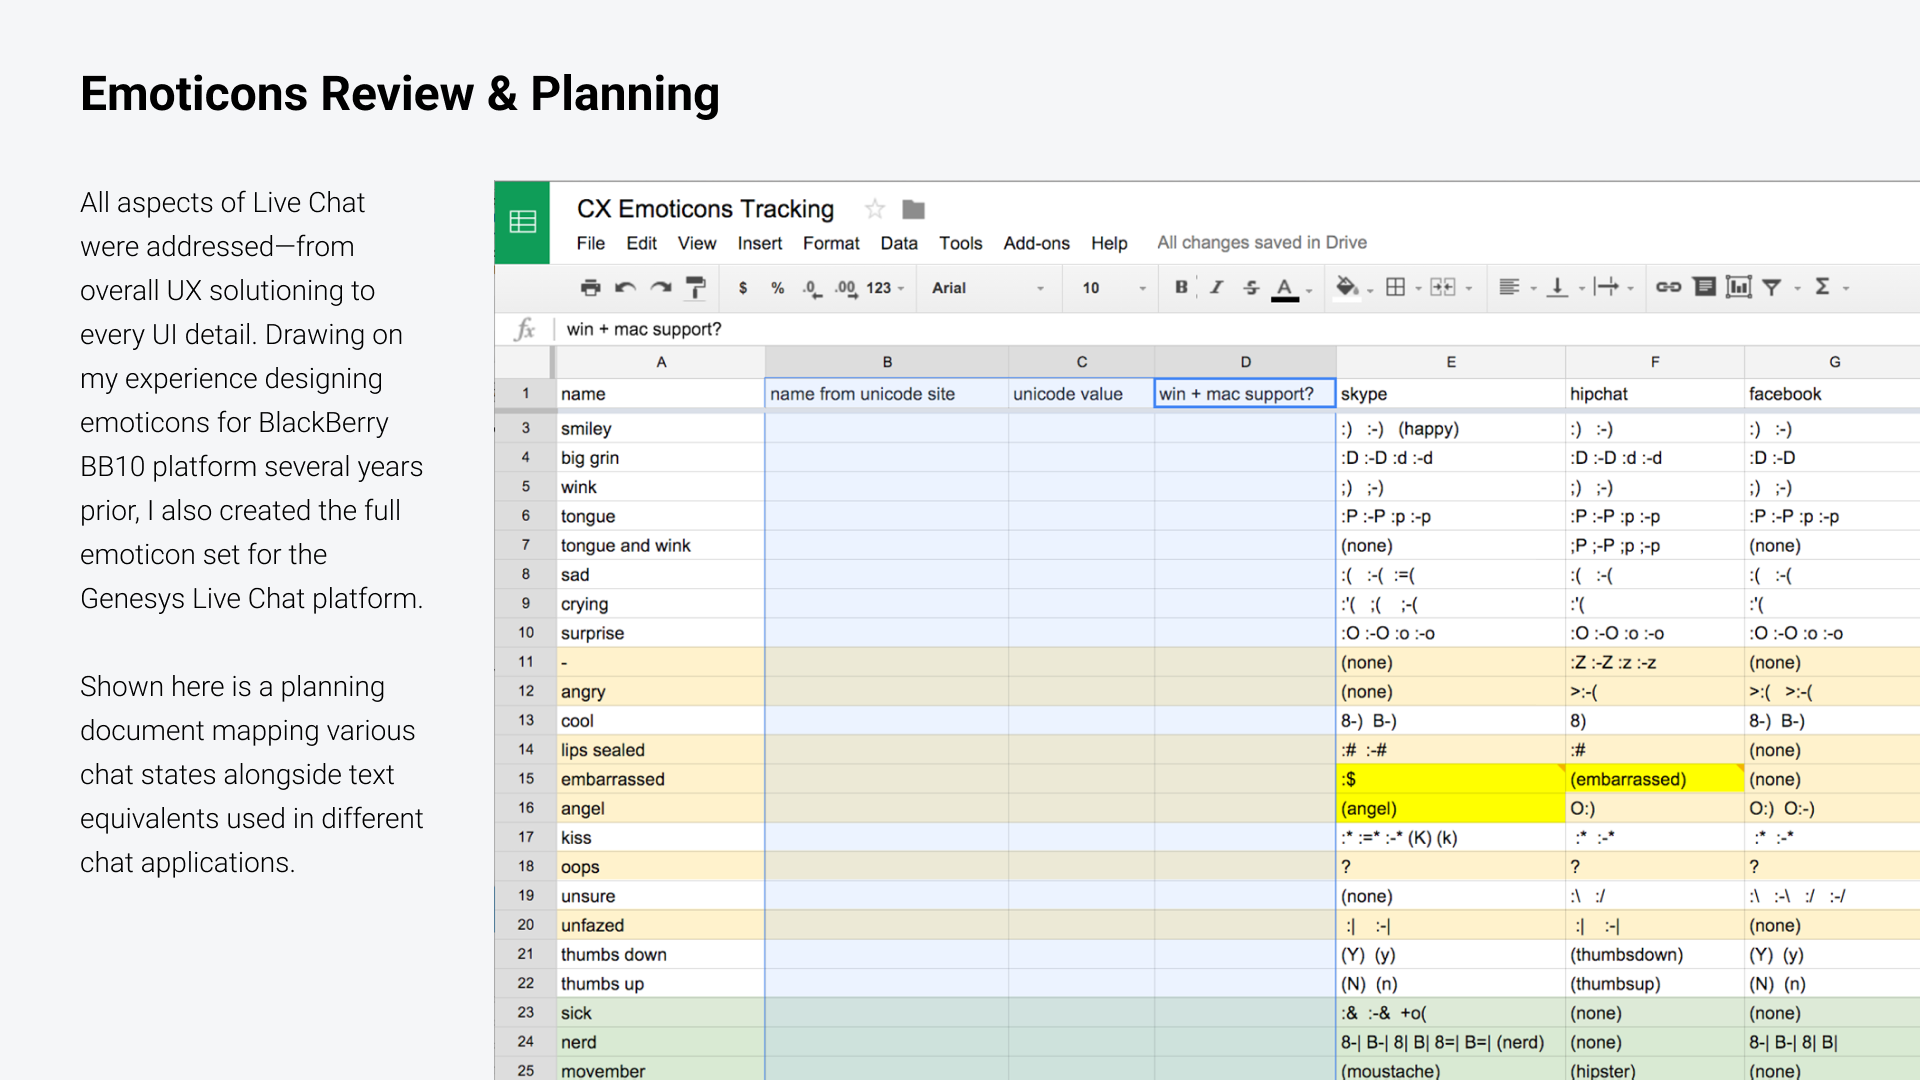Click the CX Emoticons Tracking title

coord(705,209)
